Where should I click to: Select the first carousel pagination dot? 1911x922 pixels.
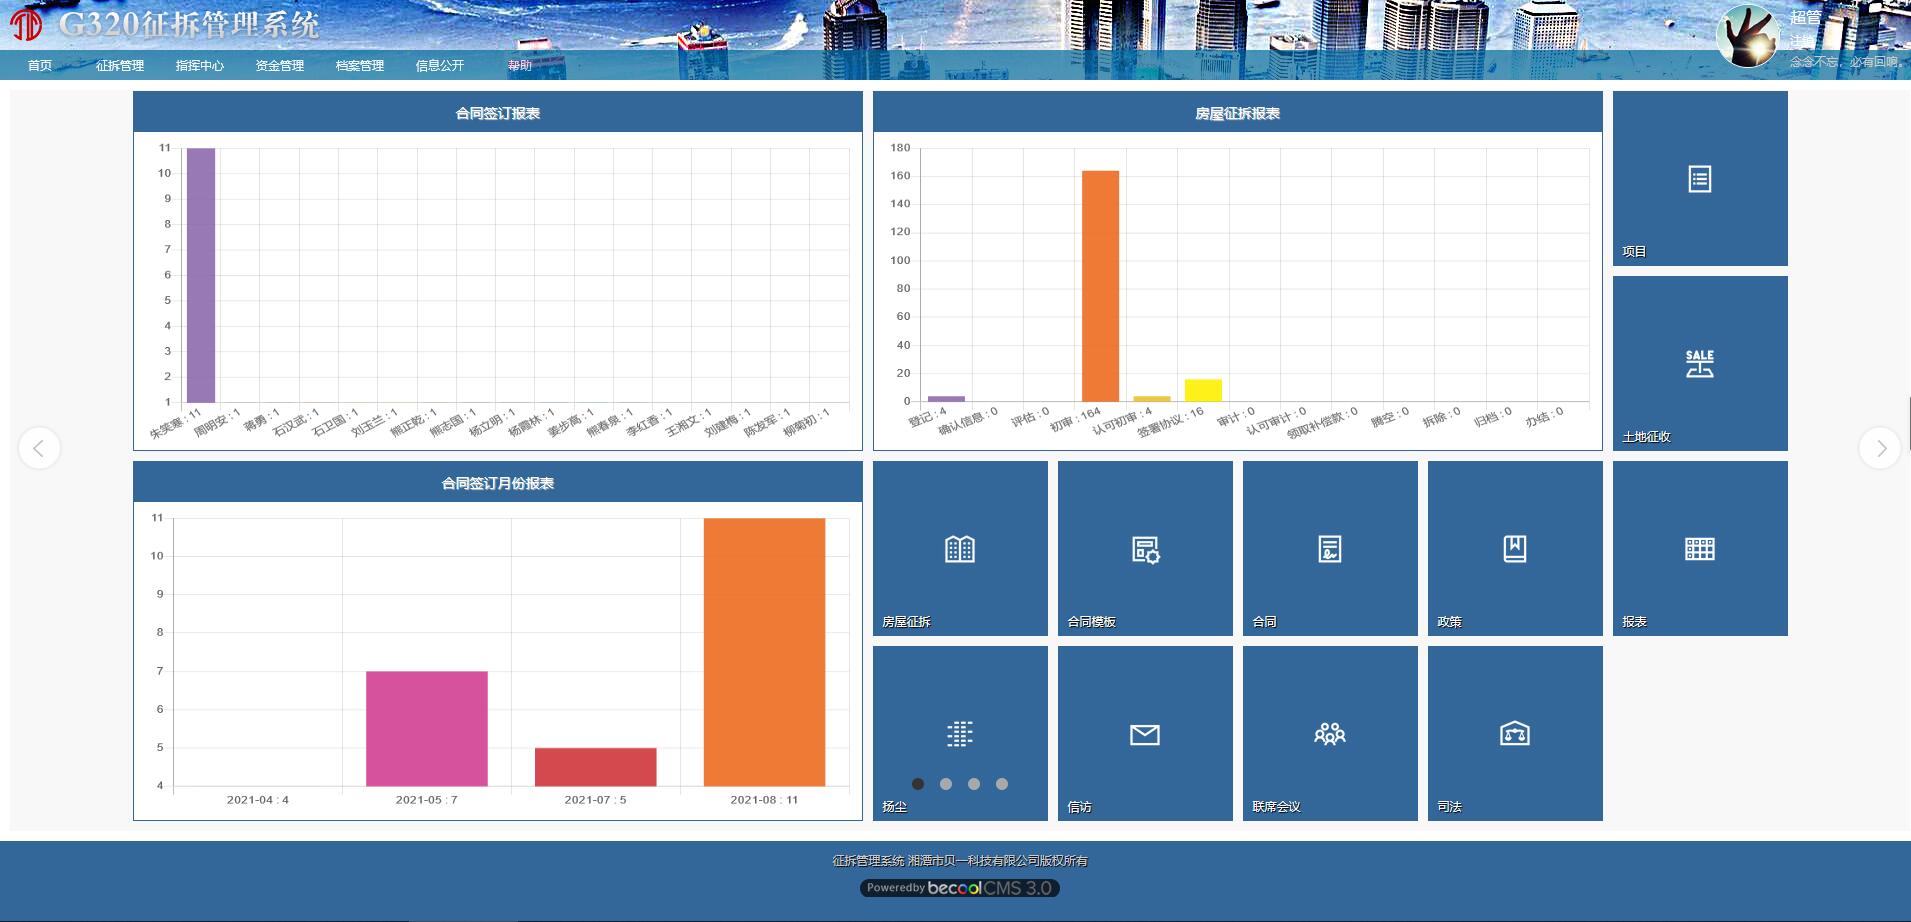pos(918,784)
